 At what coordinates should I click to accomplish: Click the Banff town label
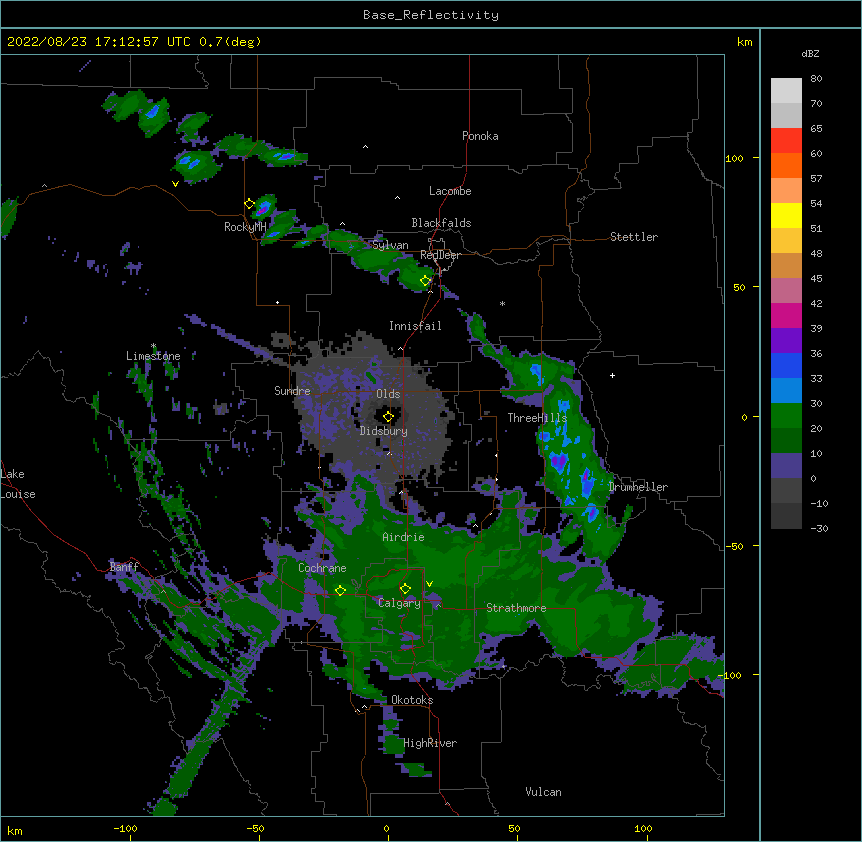(x=124, y=567)
